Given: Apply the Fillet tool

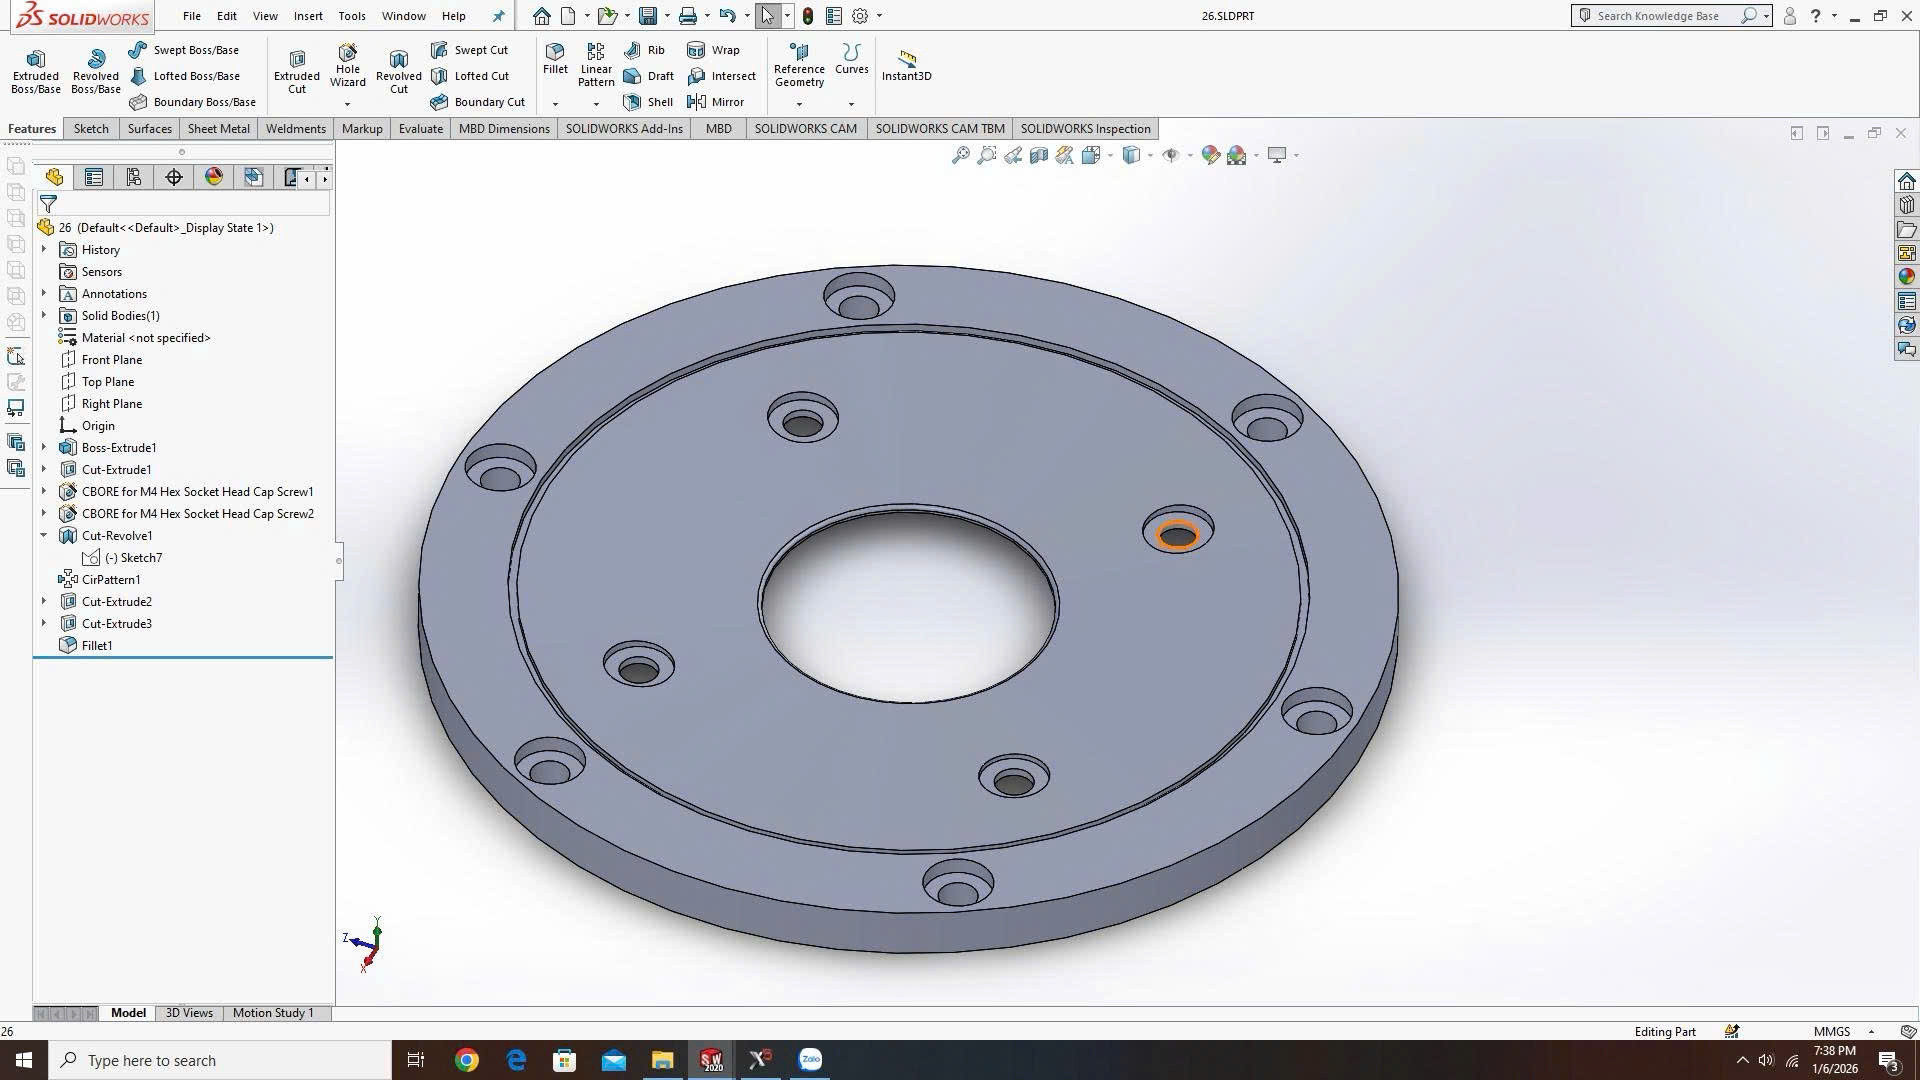Looking at the screenshot, I should coord(555,59).
